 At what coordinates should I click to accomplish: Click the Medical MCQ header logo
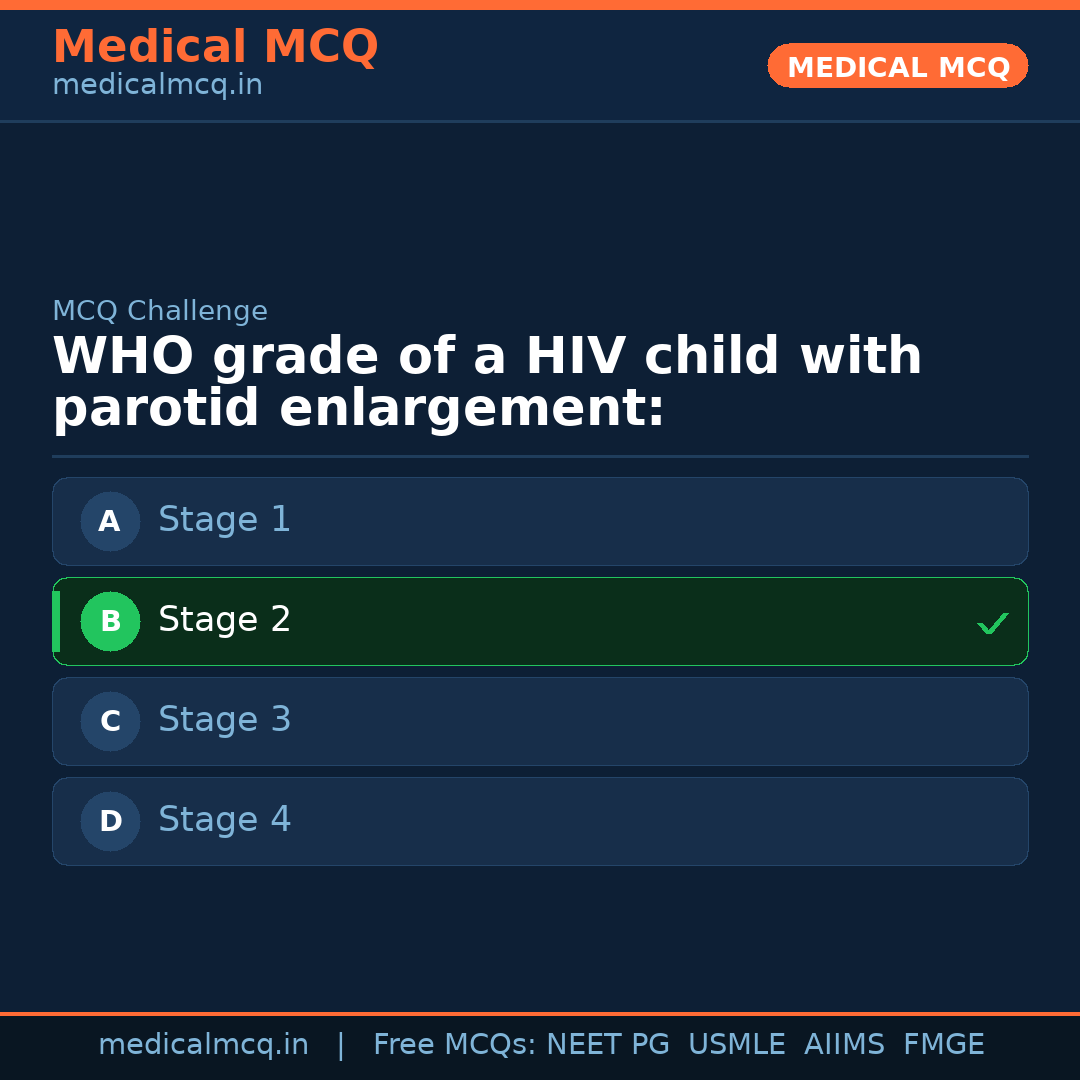click(215, 46)
